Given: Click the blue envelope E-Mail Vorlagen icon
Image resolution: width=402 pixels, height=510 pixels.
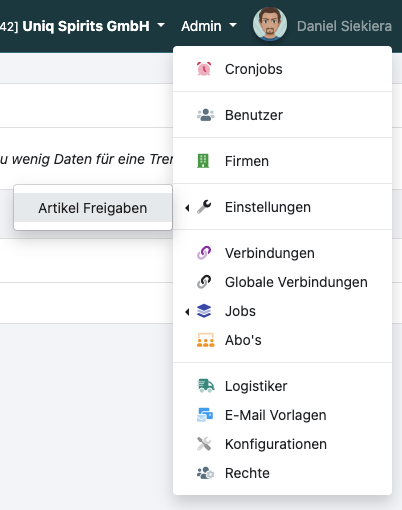Looking at the screenshot, I should pyautogui.click(x=205, y=415).
